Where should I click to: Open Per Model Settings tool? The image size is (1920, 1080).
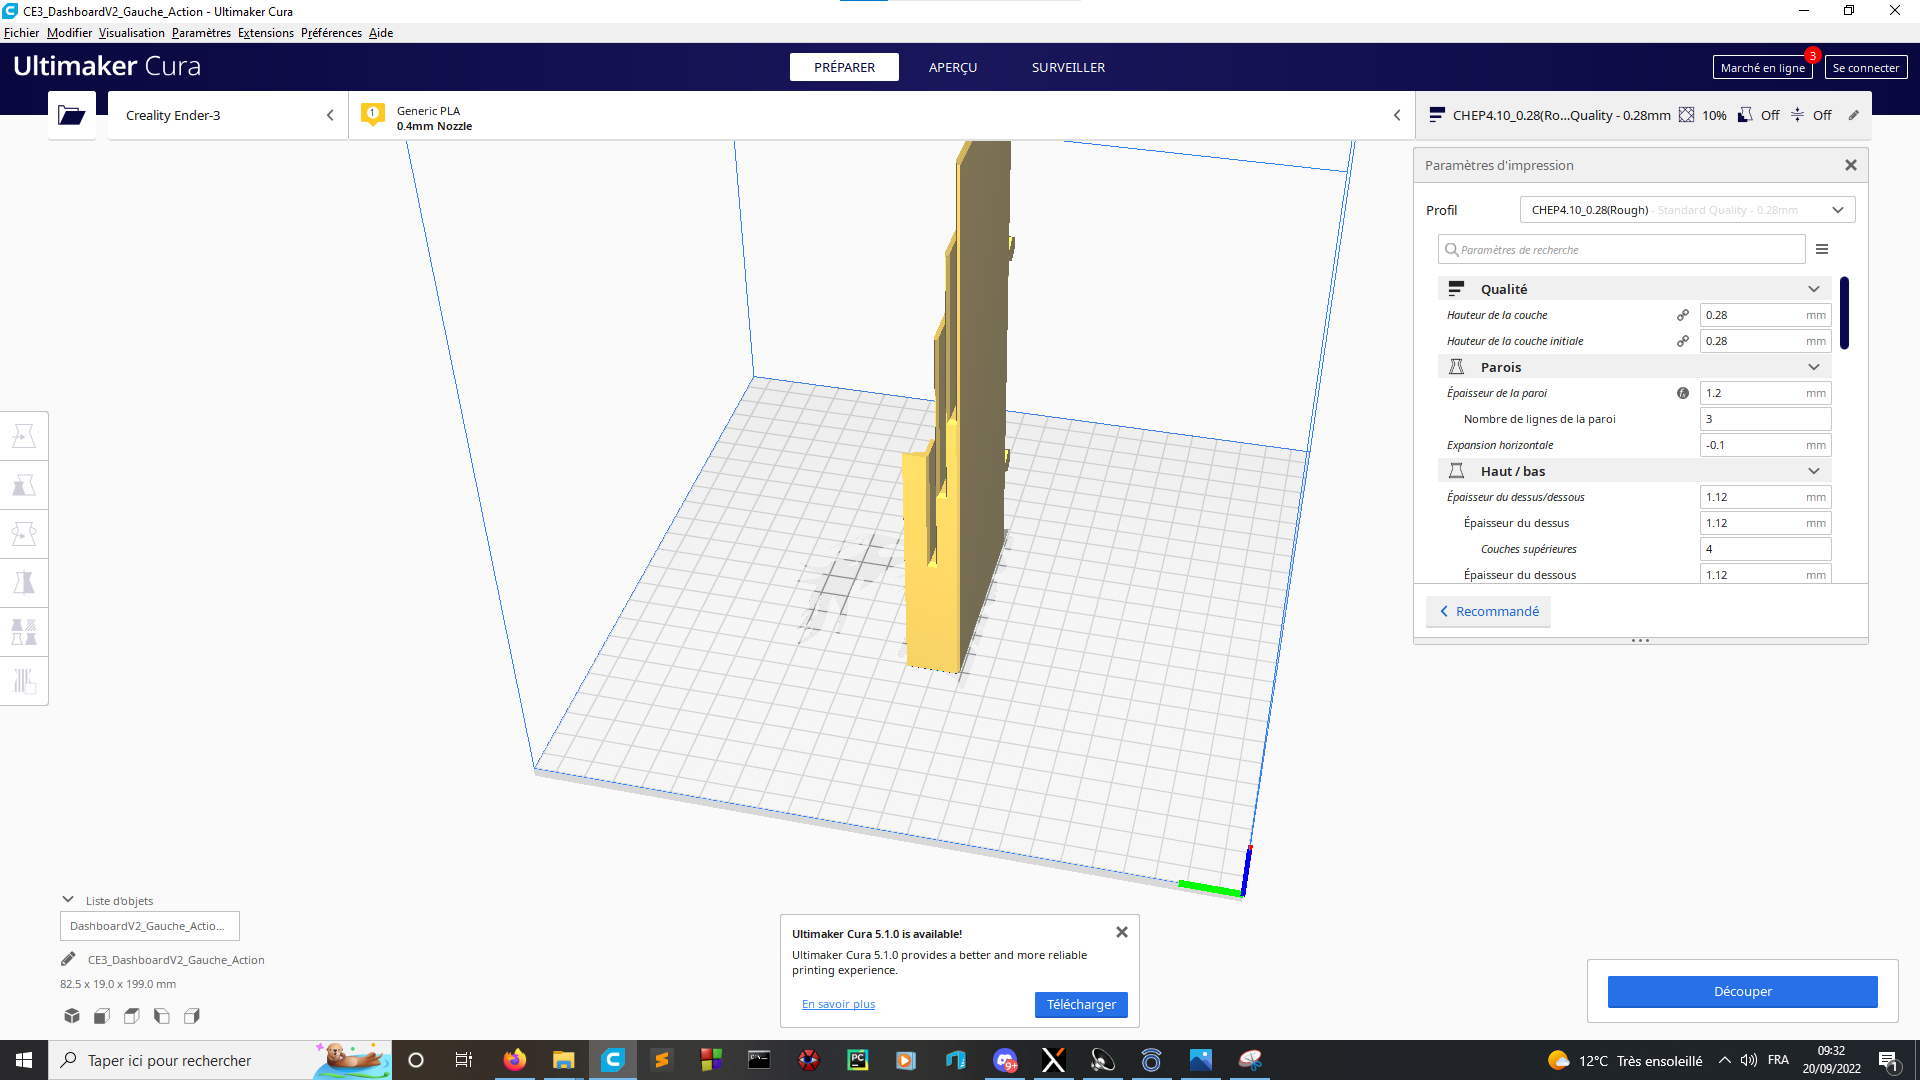24,632
